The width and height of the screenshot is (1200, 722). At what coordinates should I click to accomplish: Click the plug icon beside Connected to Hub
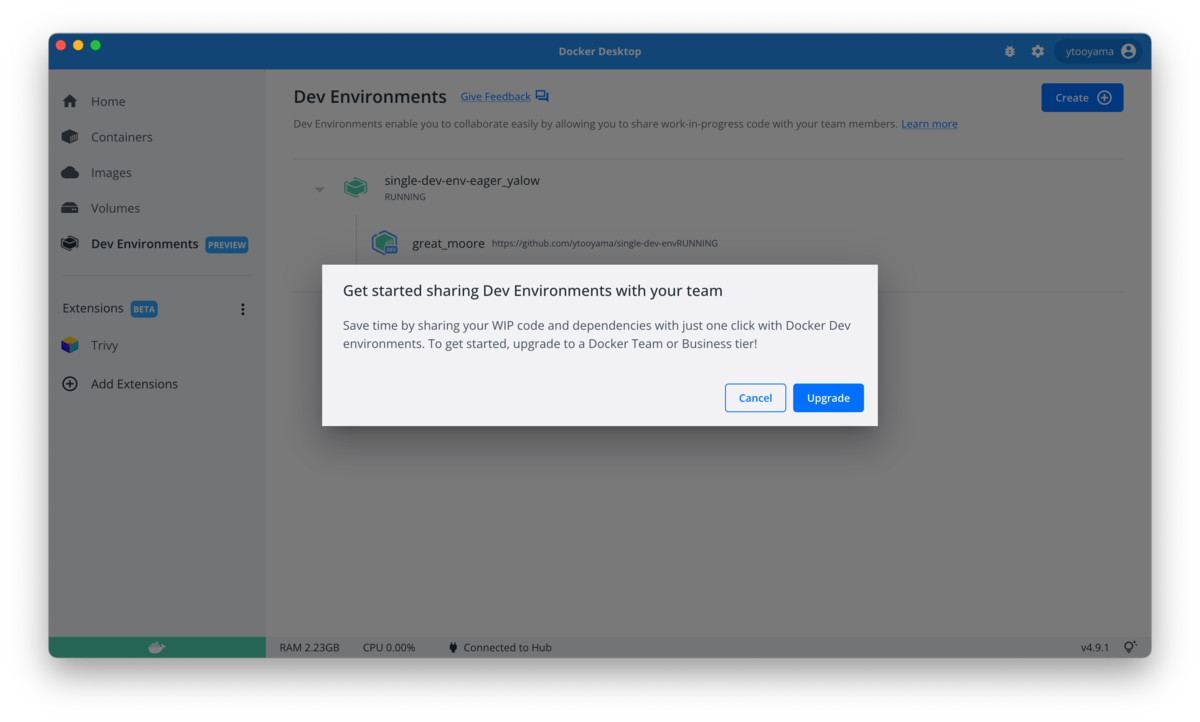coord(453,647)
